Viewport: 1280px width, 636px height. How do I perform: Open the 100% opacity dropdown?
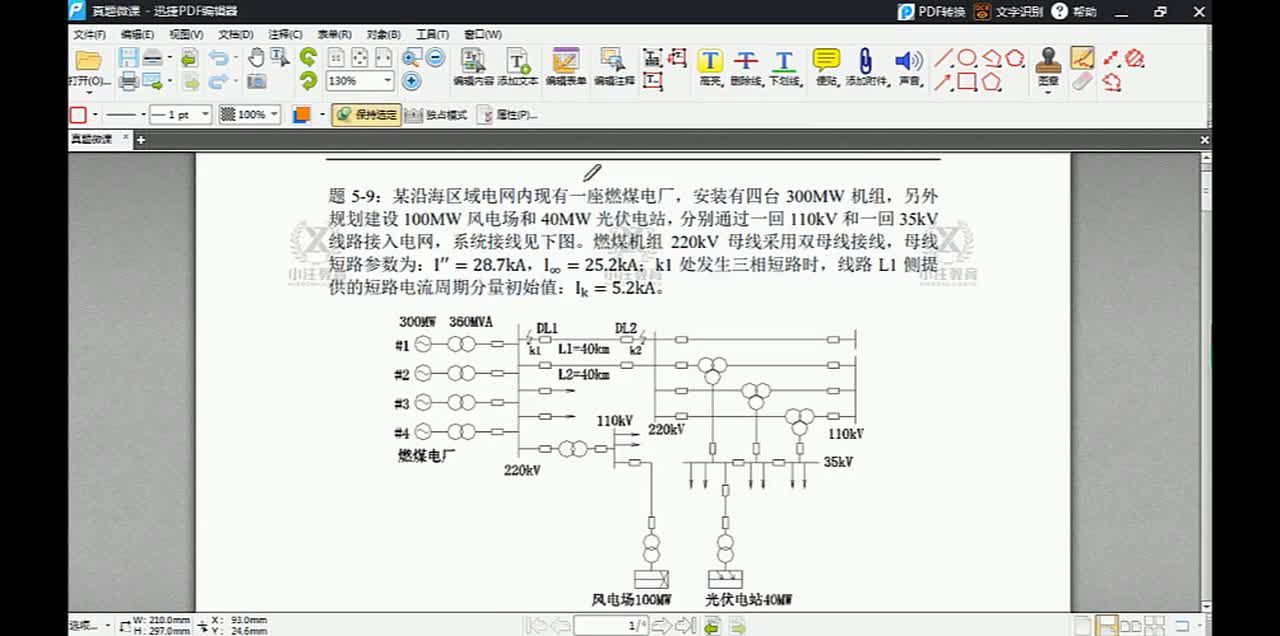[274, 115]
